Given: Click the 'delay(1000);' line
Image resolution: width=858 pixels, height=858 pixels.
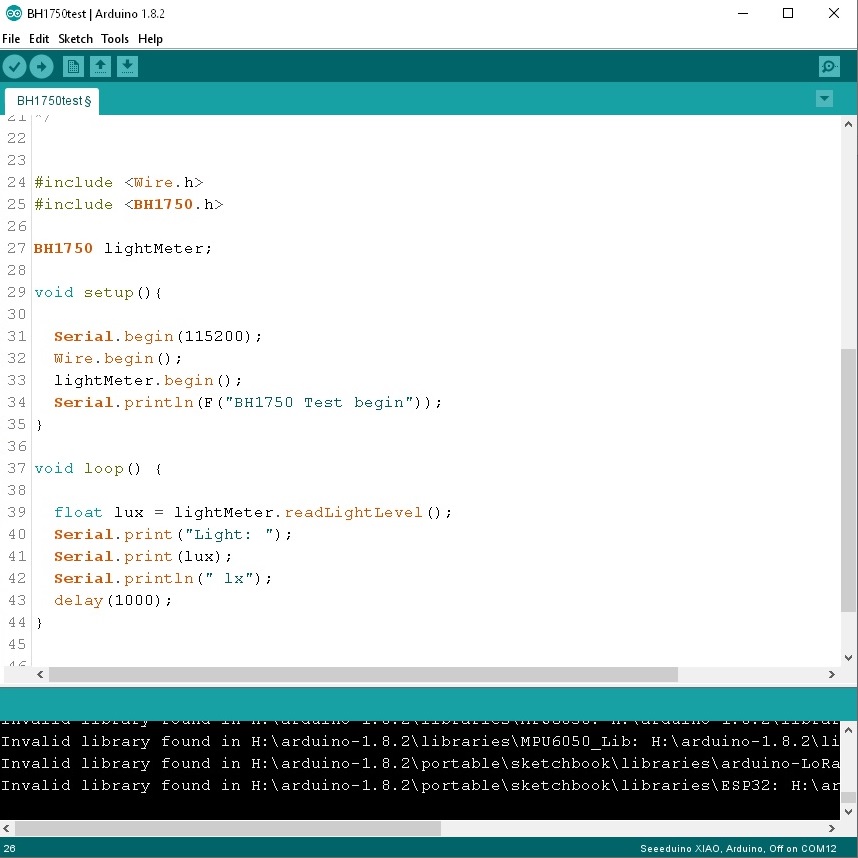Looking at the screenshot, I should pos(113,600).
